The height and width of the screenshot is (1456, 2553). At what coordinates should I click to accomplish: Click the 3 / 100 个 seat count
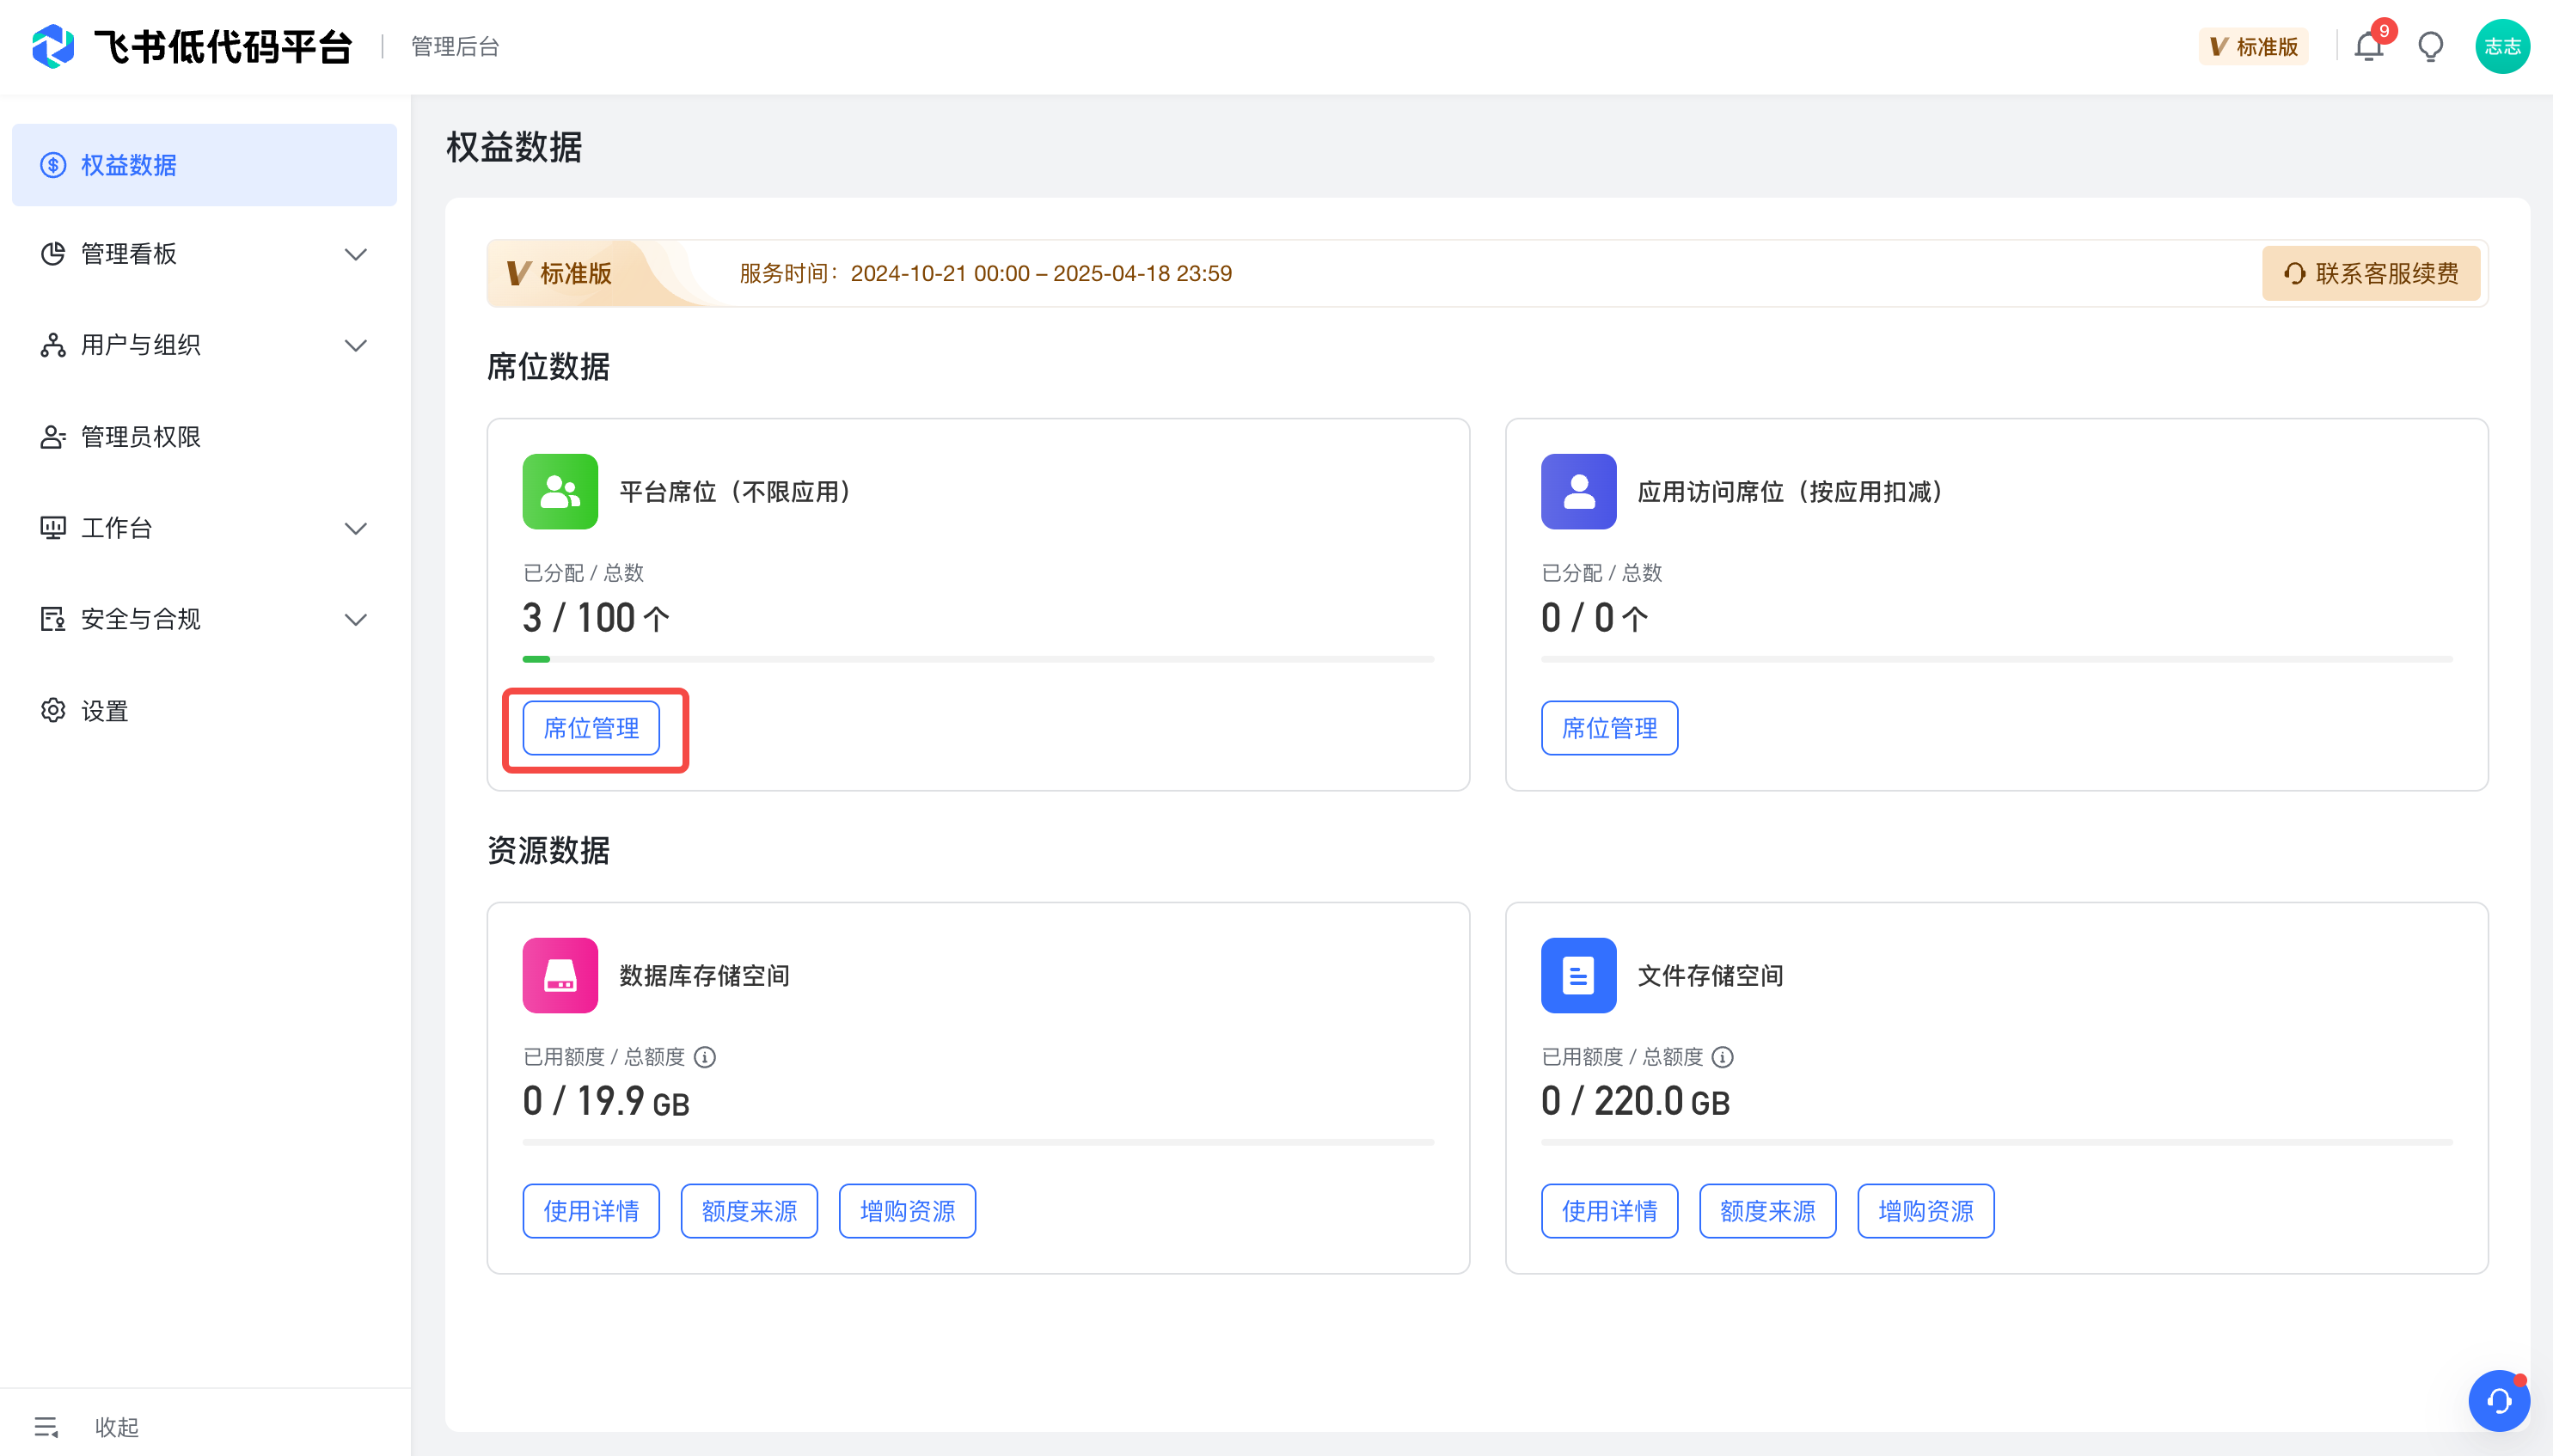tap(596, 619)
